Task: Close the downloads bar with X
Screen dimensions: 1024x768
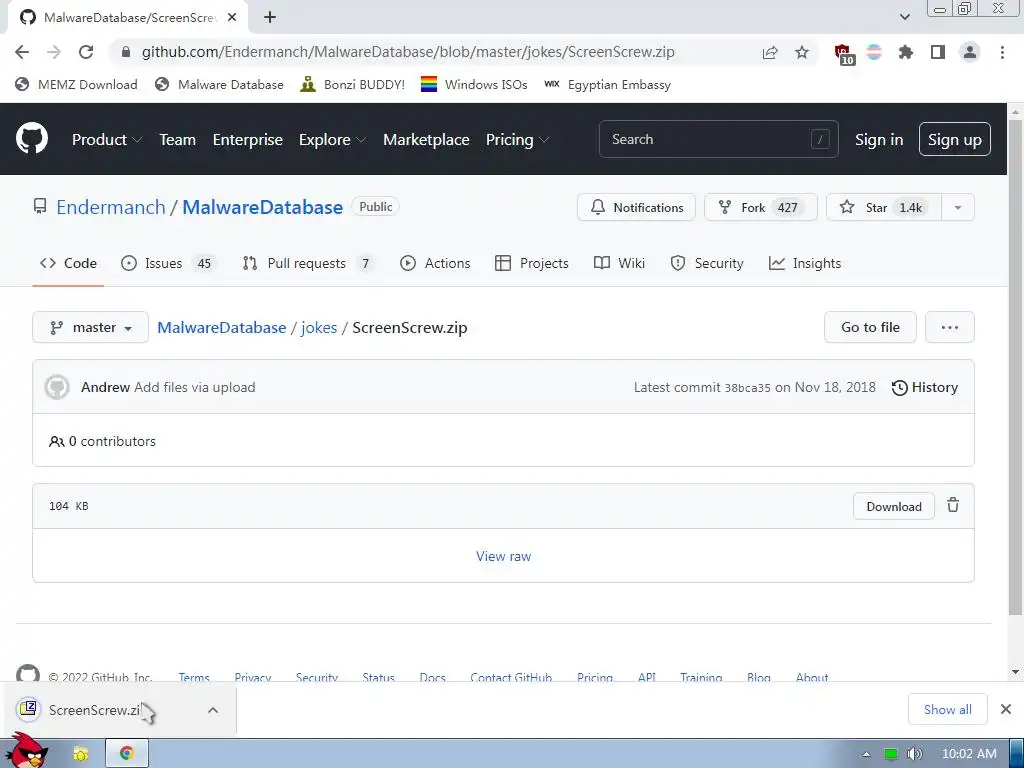Action: pyautogui.click(x=1006, y=709)
